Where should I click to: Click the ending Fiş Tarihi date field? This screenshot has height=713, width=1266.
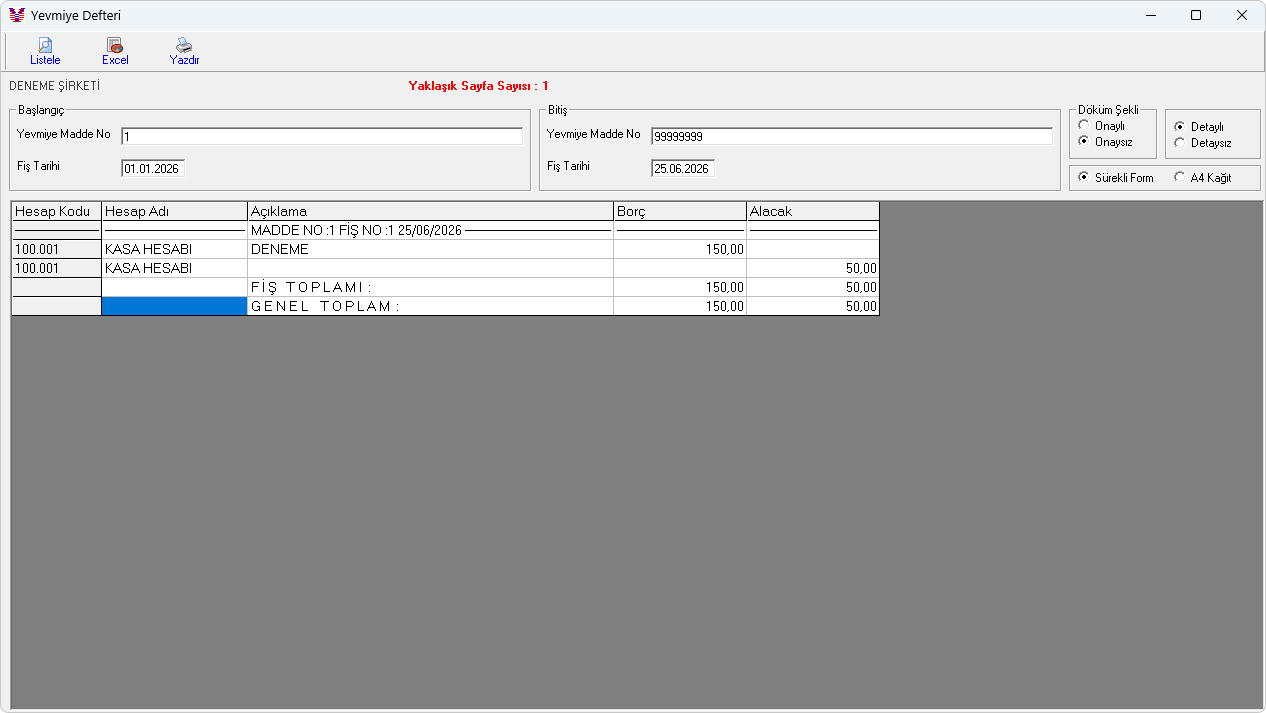(683, 169)
